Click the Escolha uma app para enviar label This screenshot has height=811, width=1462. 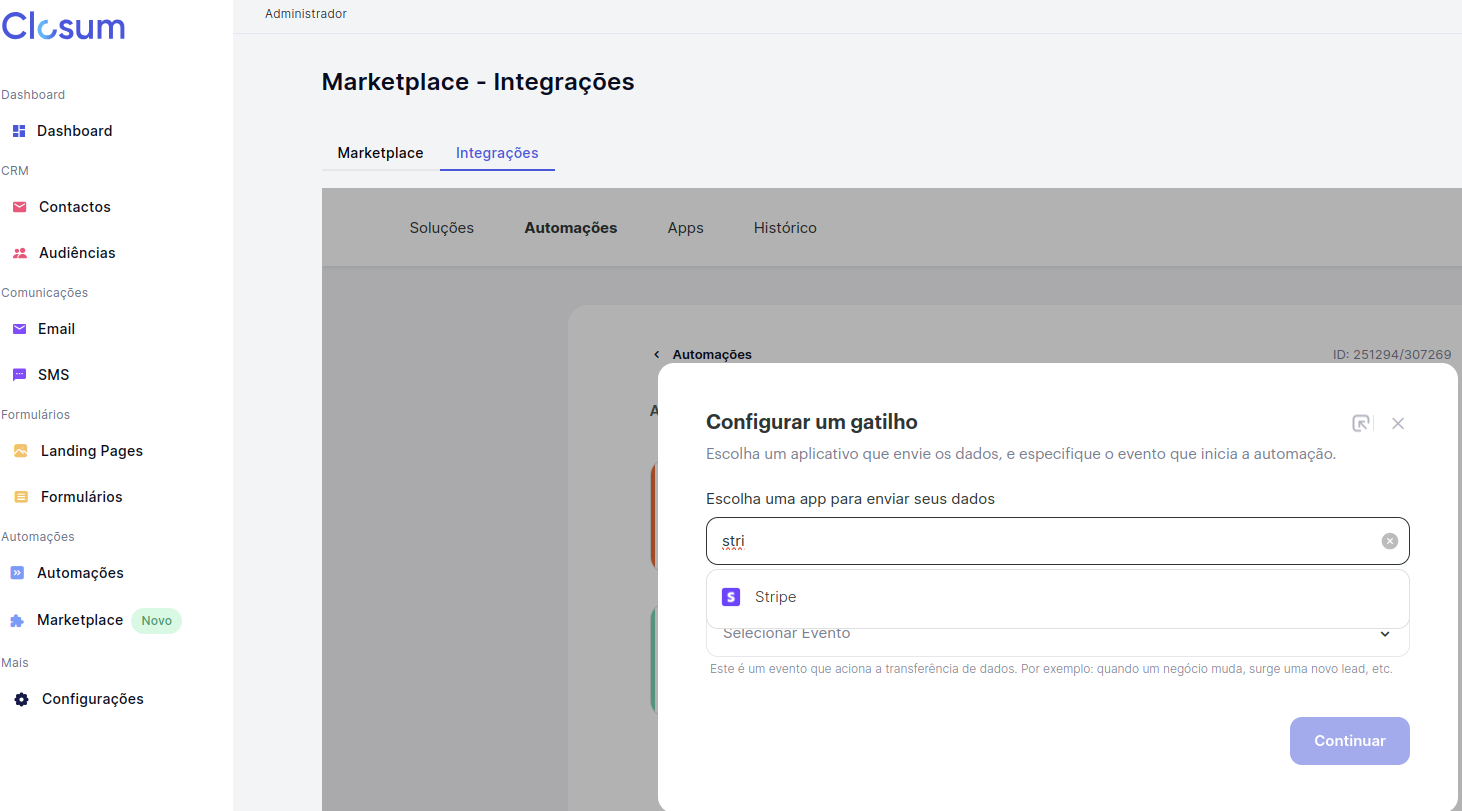tap(851, 499)
